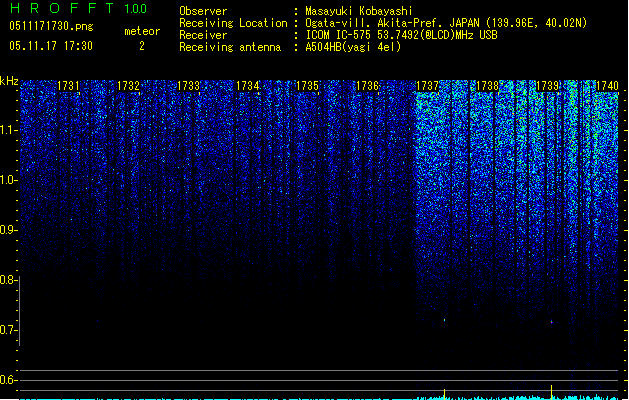Click the Receiver label
629x400 pixels.
[x=203, y=35]
